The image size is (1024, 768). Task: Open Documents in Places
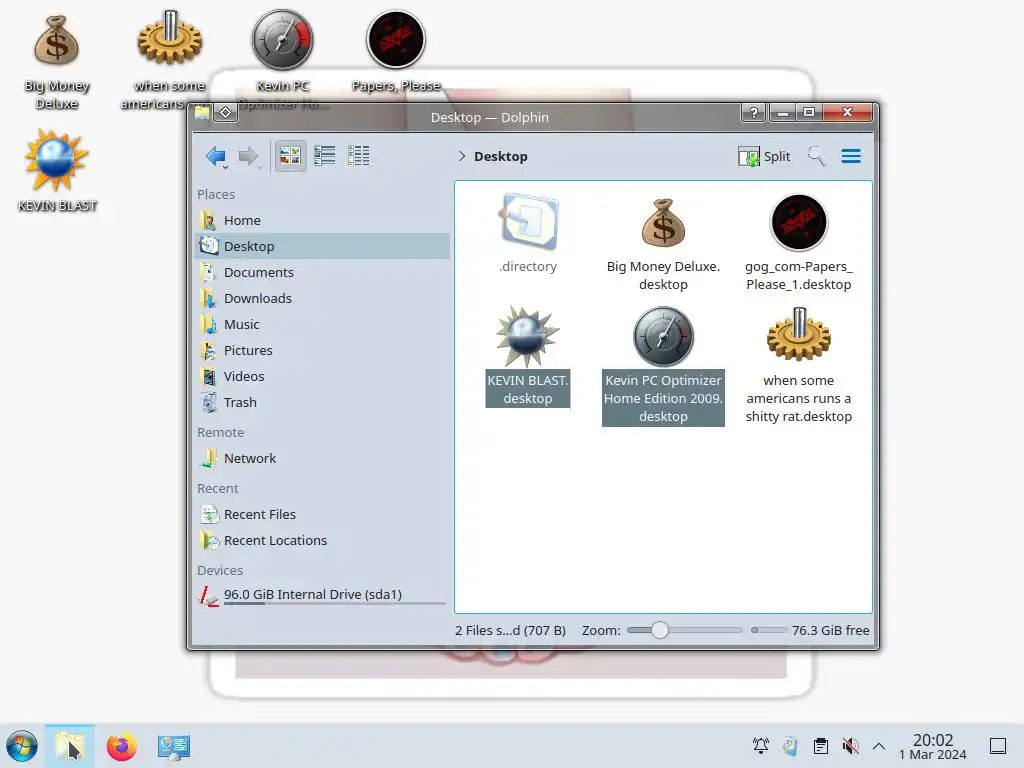(x=323, y=272)
